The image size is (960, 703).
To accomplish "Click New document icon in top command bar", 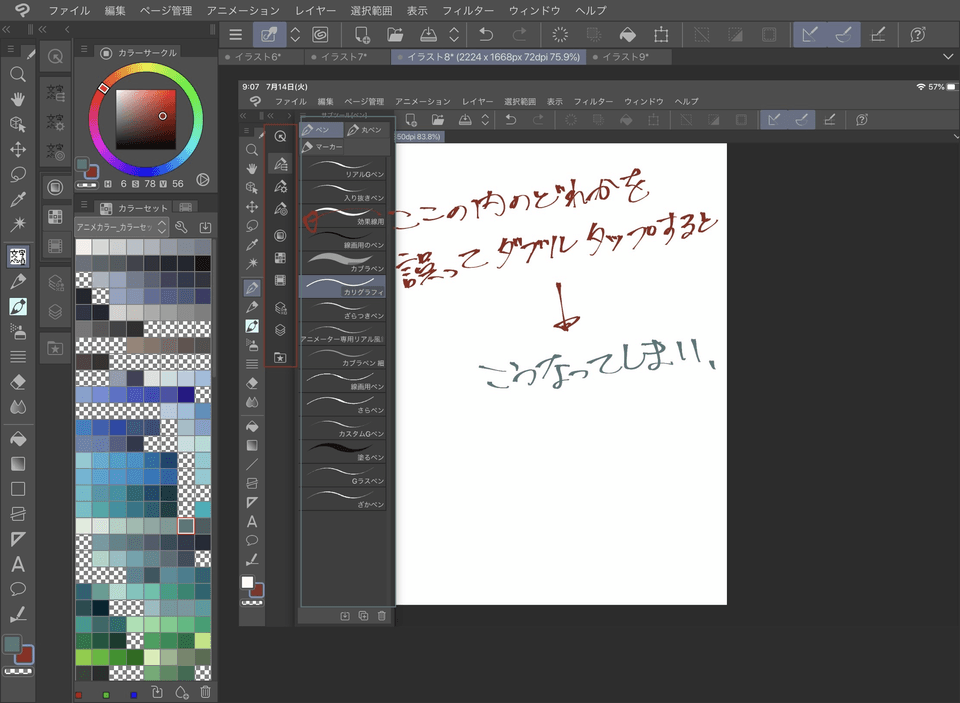I will pos(362,35).
